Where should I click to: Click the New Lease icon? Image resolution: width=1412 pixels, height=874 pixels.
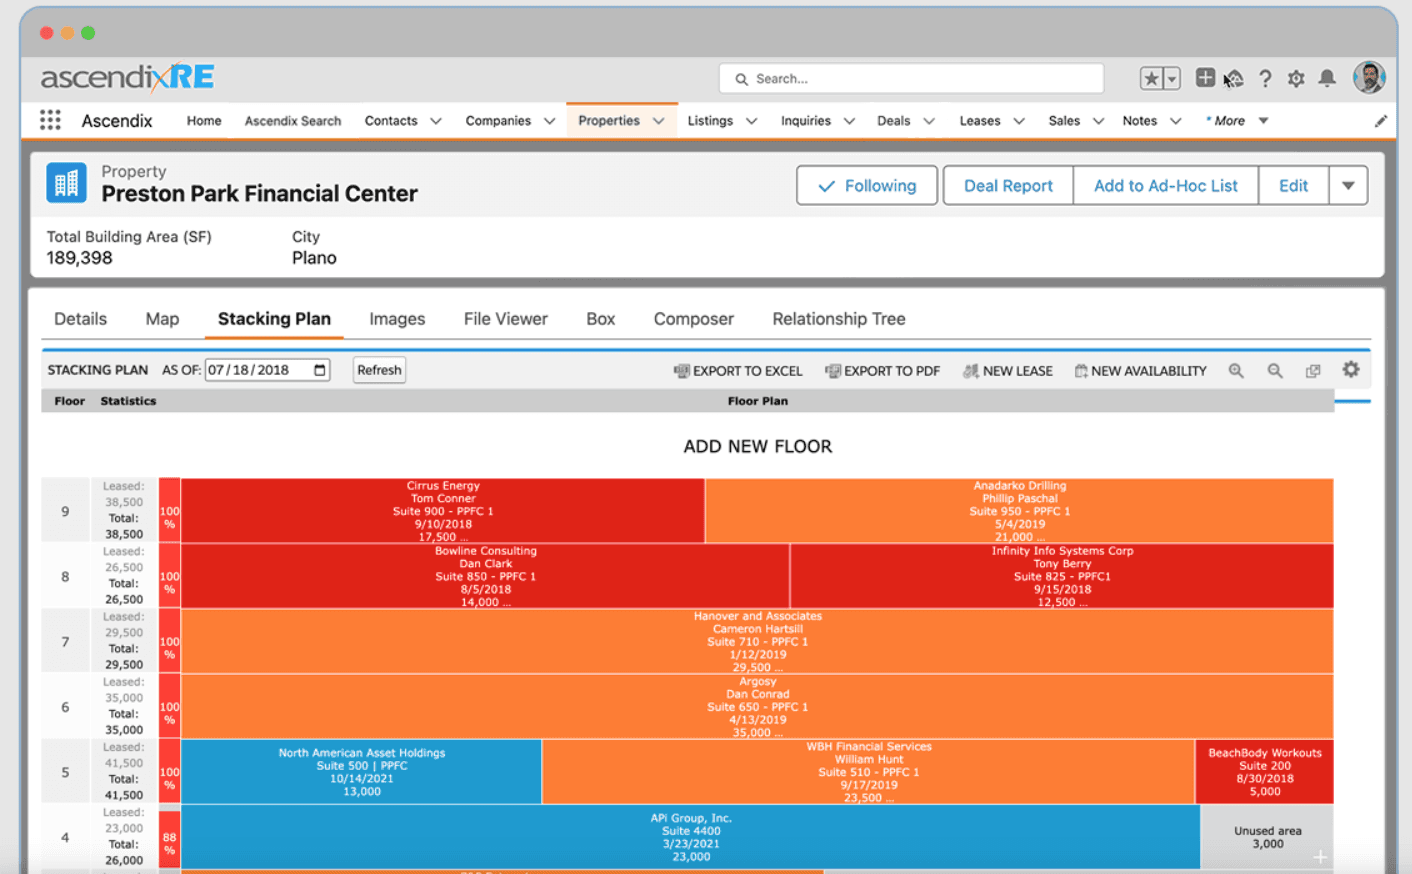(971, 371)
